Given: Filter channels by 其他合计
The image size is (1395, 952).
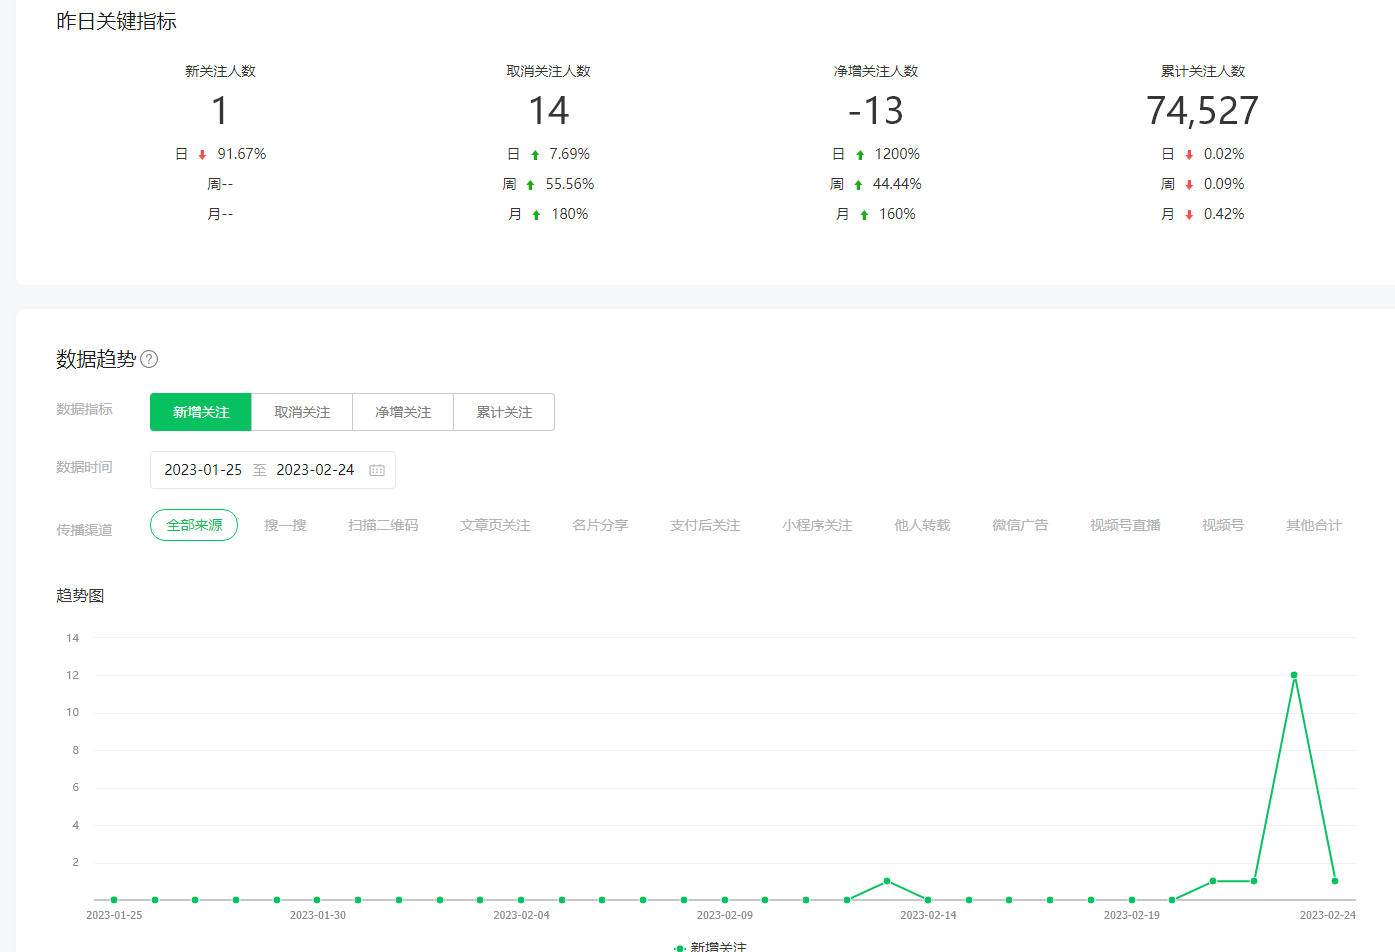Looking at the screenshot, I should [x=1314, y=525].
